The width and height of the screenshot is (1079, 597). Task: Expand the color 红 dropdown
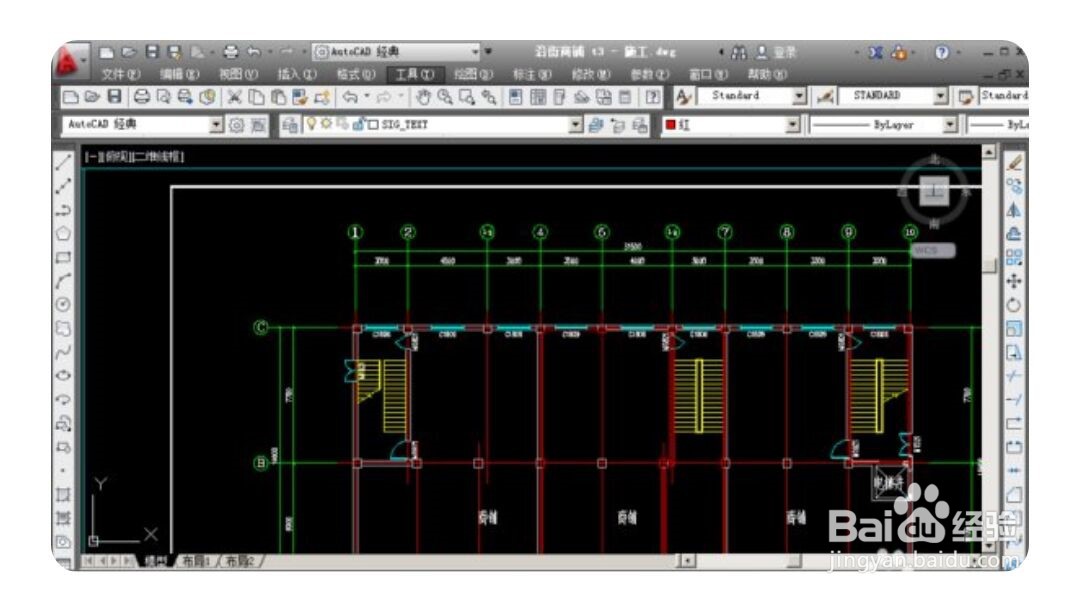click(x=793, y=124)
